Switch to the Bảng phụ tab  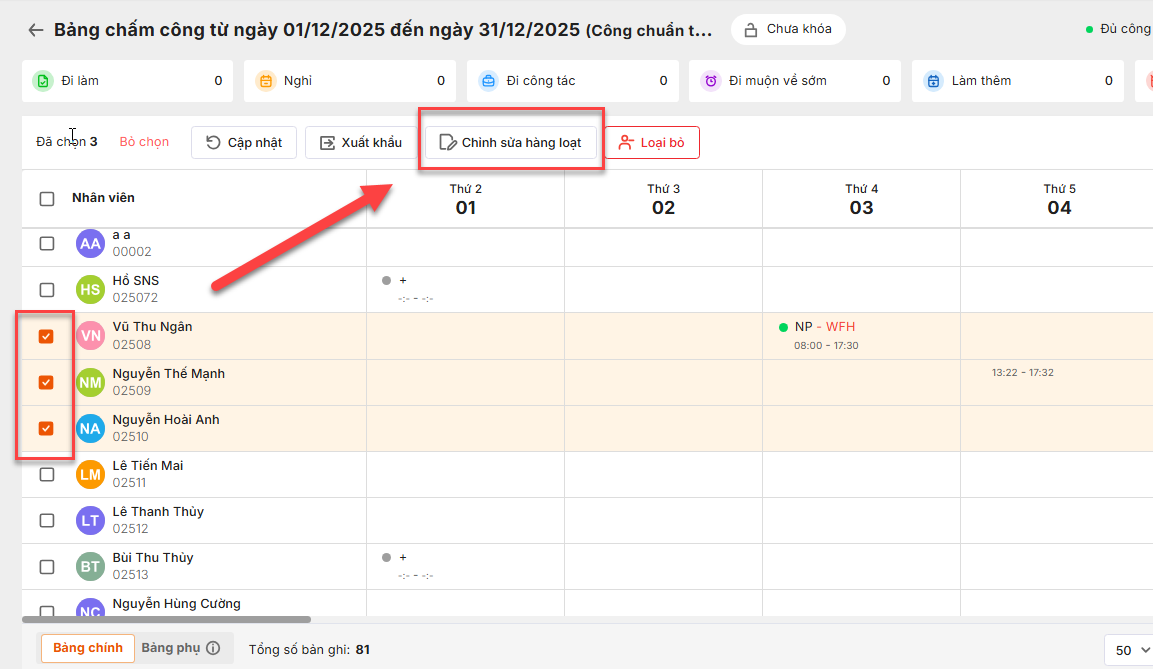pyautogui.click(x=169, y=648)
